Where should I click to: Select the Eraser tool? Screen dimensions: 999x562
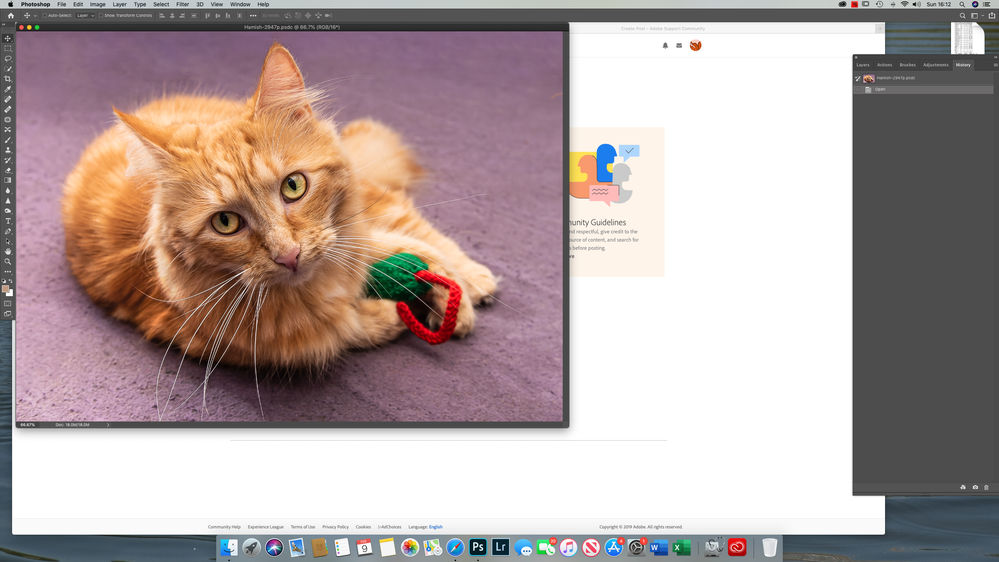pyautogui.click(x=8, y=170)
